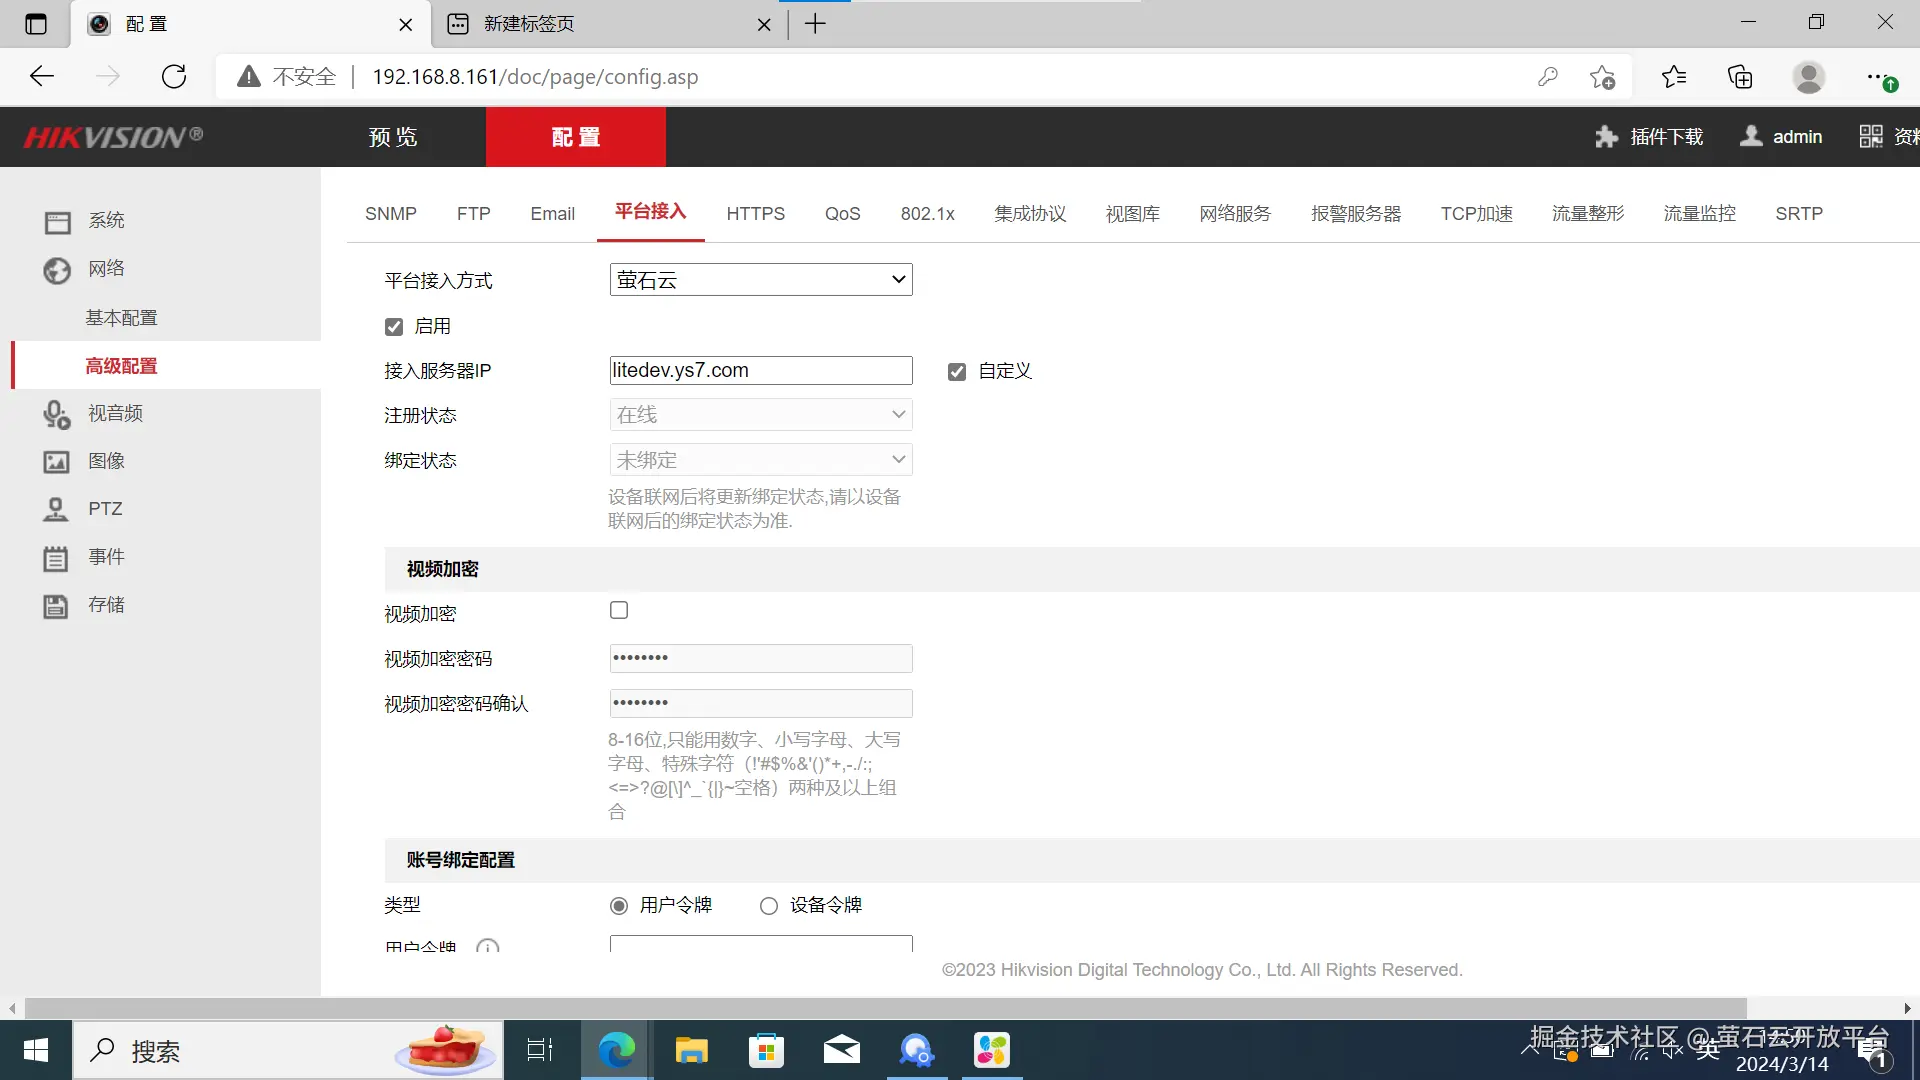Click the 接入服务器IP input field
Image resolution: width=1920 pixels, height=1080 pixels.
(760, 371)
